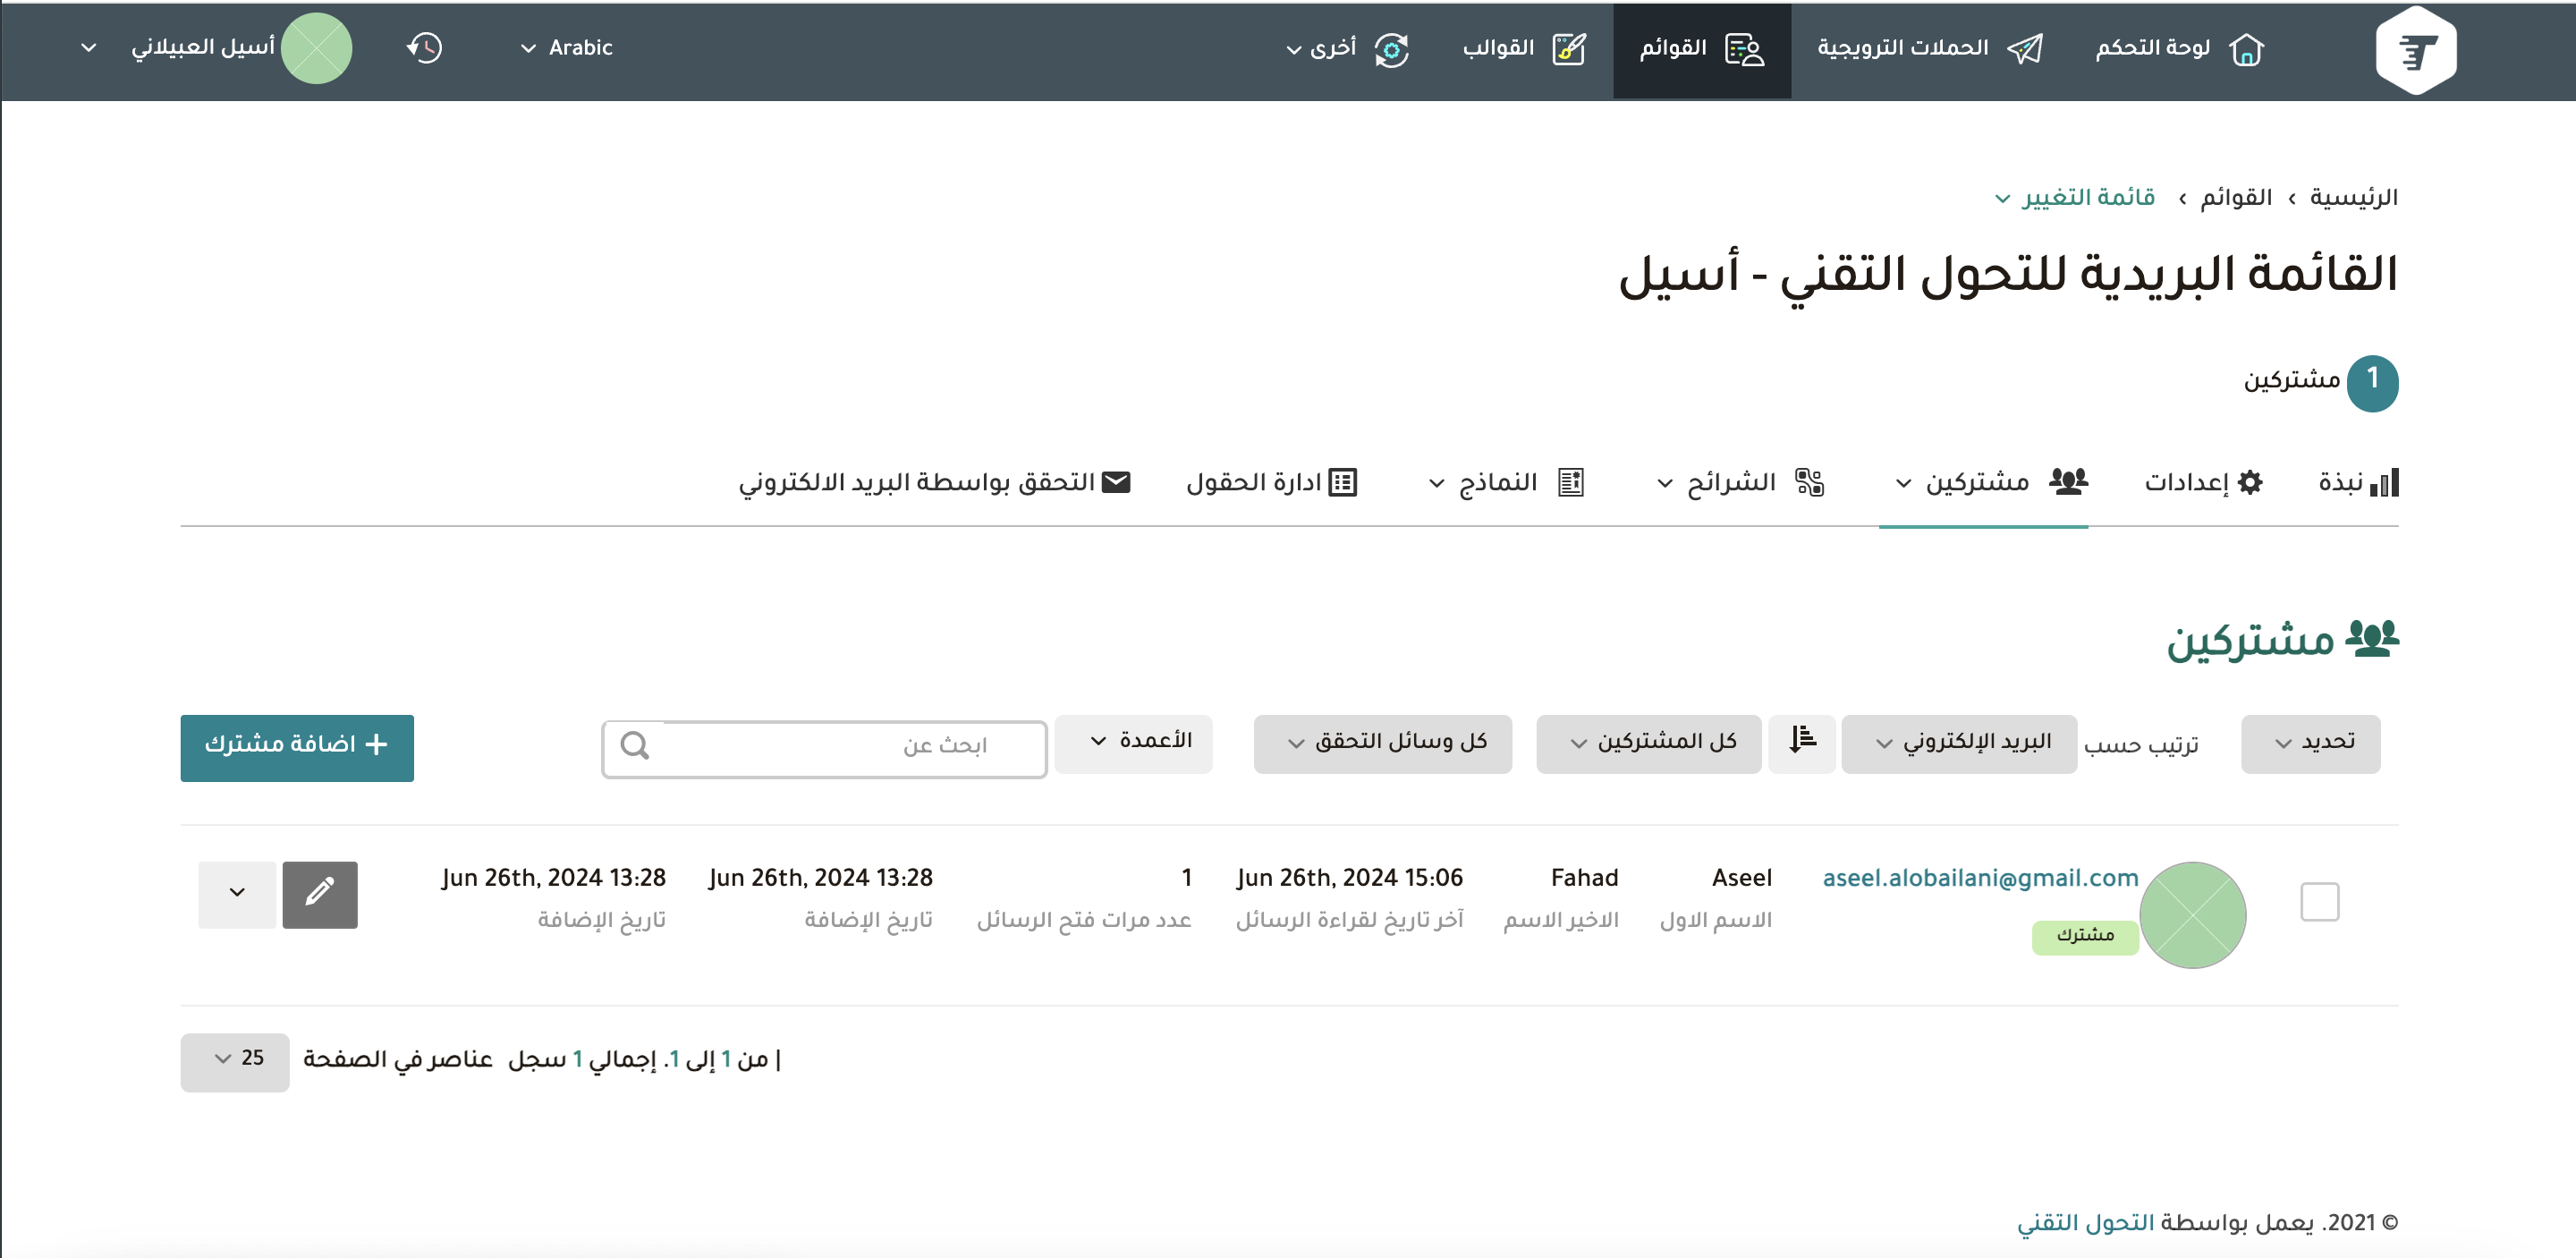Click the sort direction icon button
The width and height of the screenshot is (2576, 1258).
coord(1801,743)
